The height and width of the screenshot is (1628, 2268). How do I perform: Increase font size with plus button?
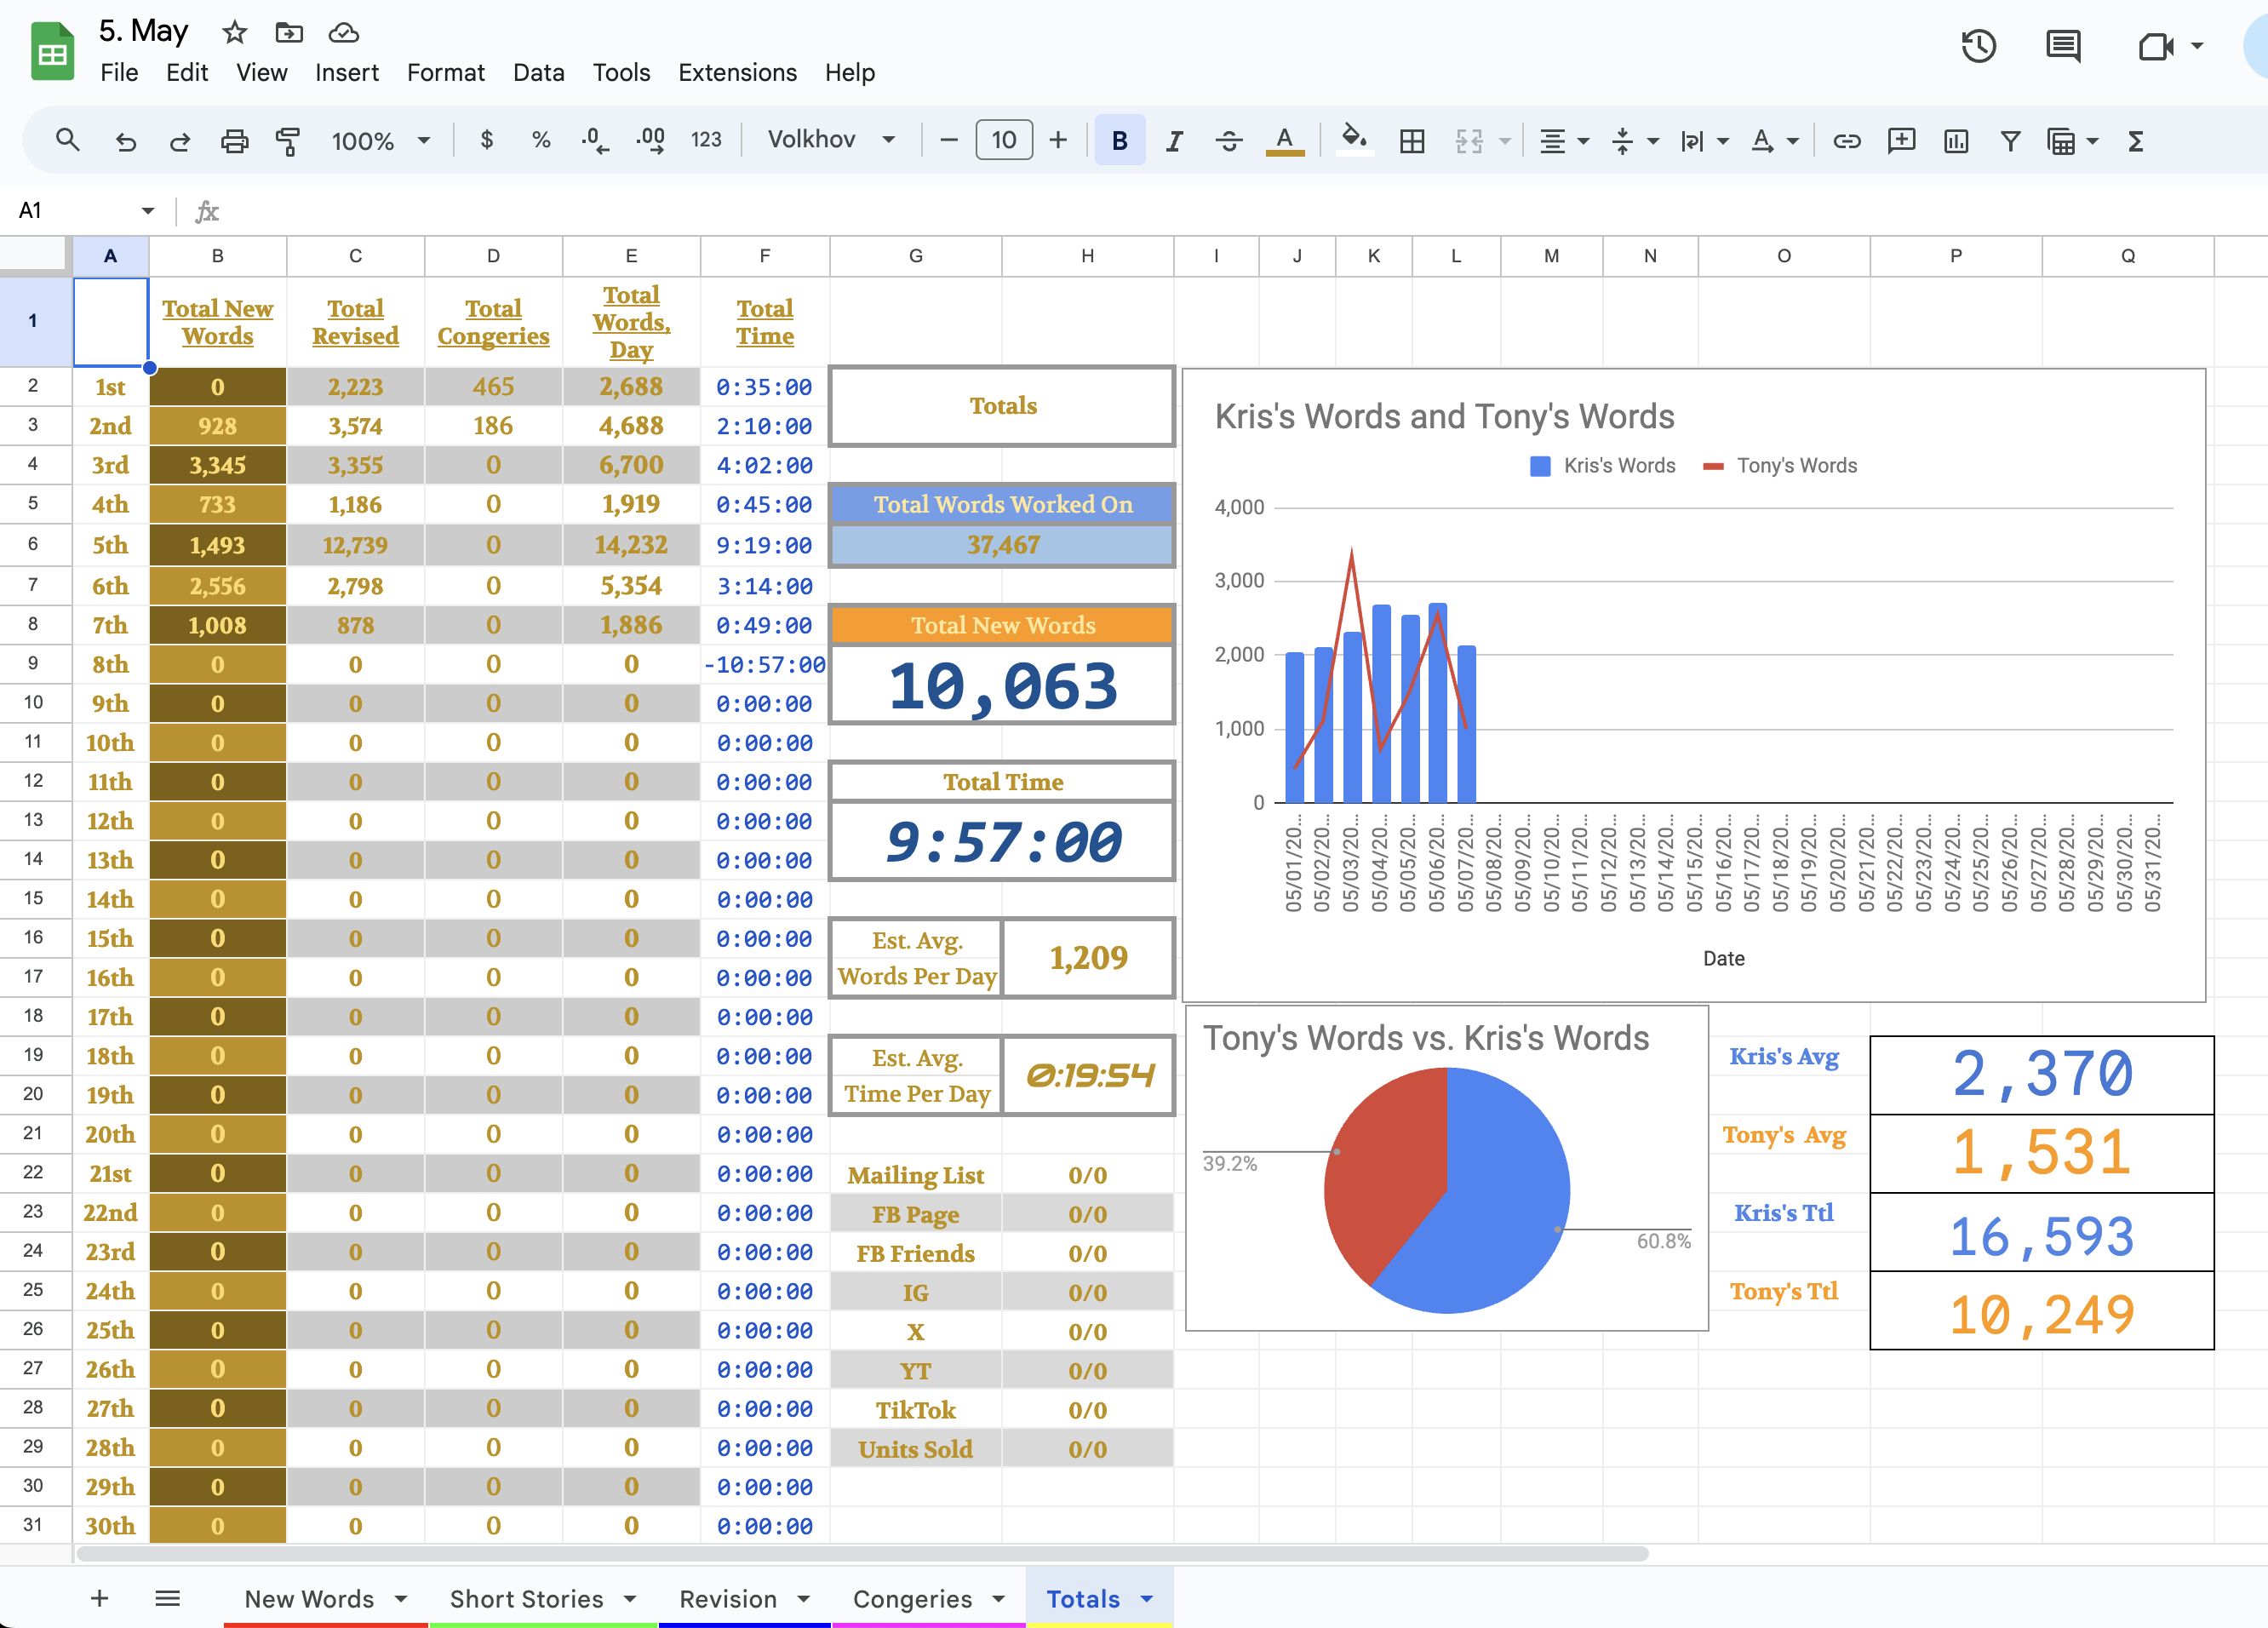pyautogui.click(x=1058, y=140)
